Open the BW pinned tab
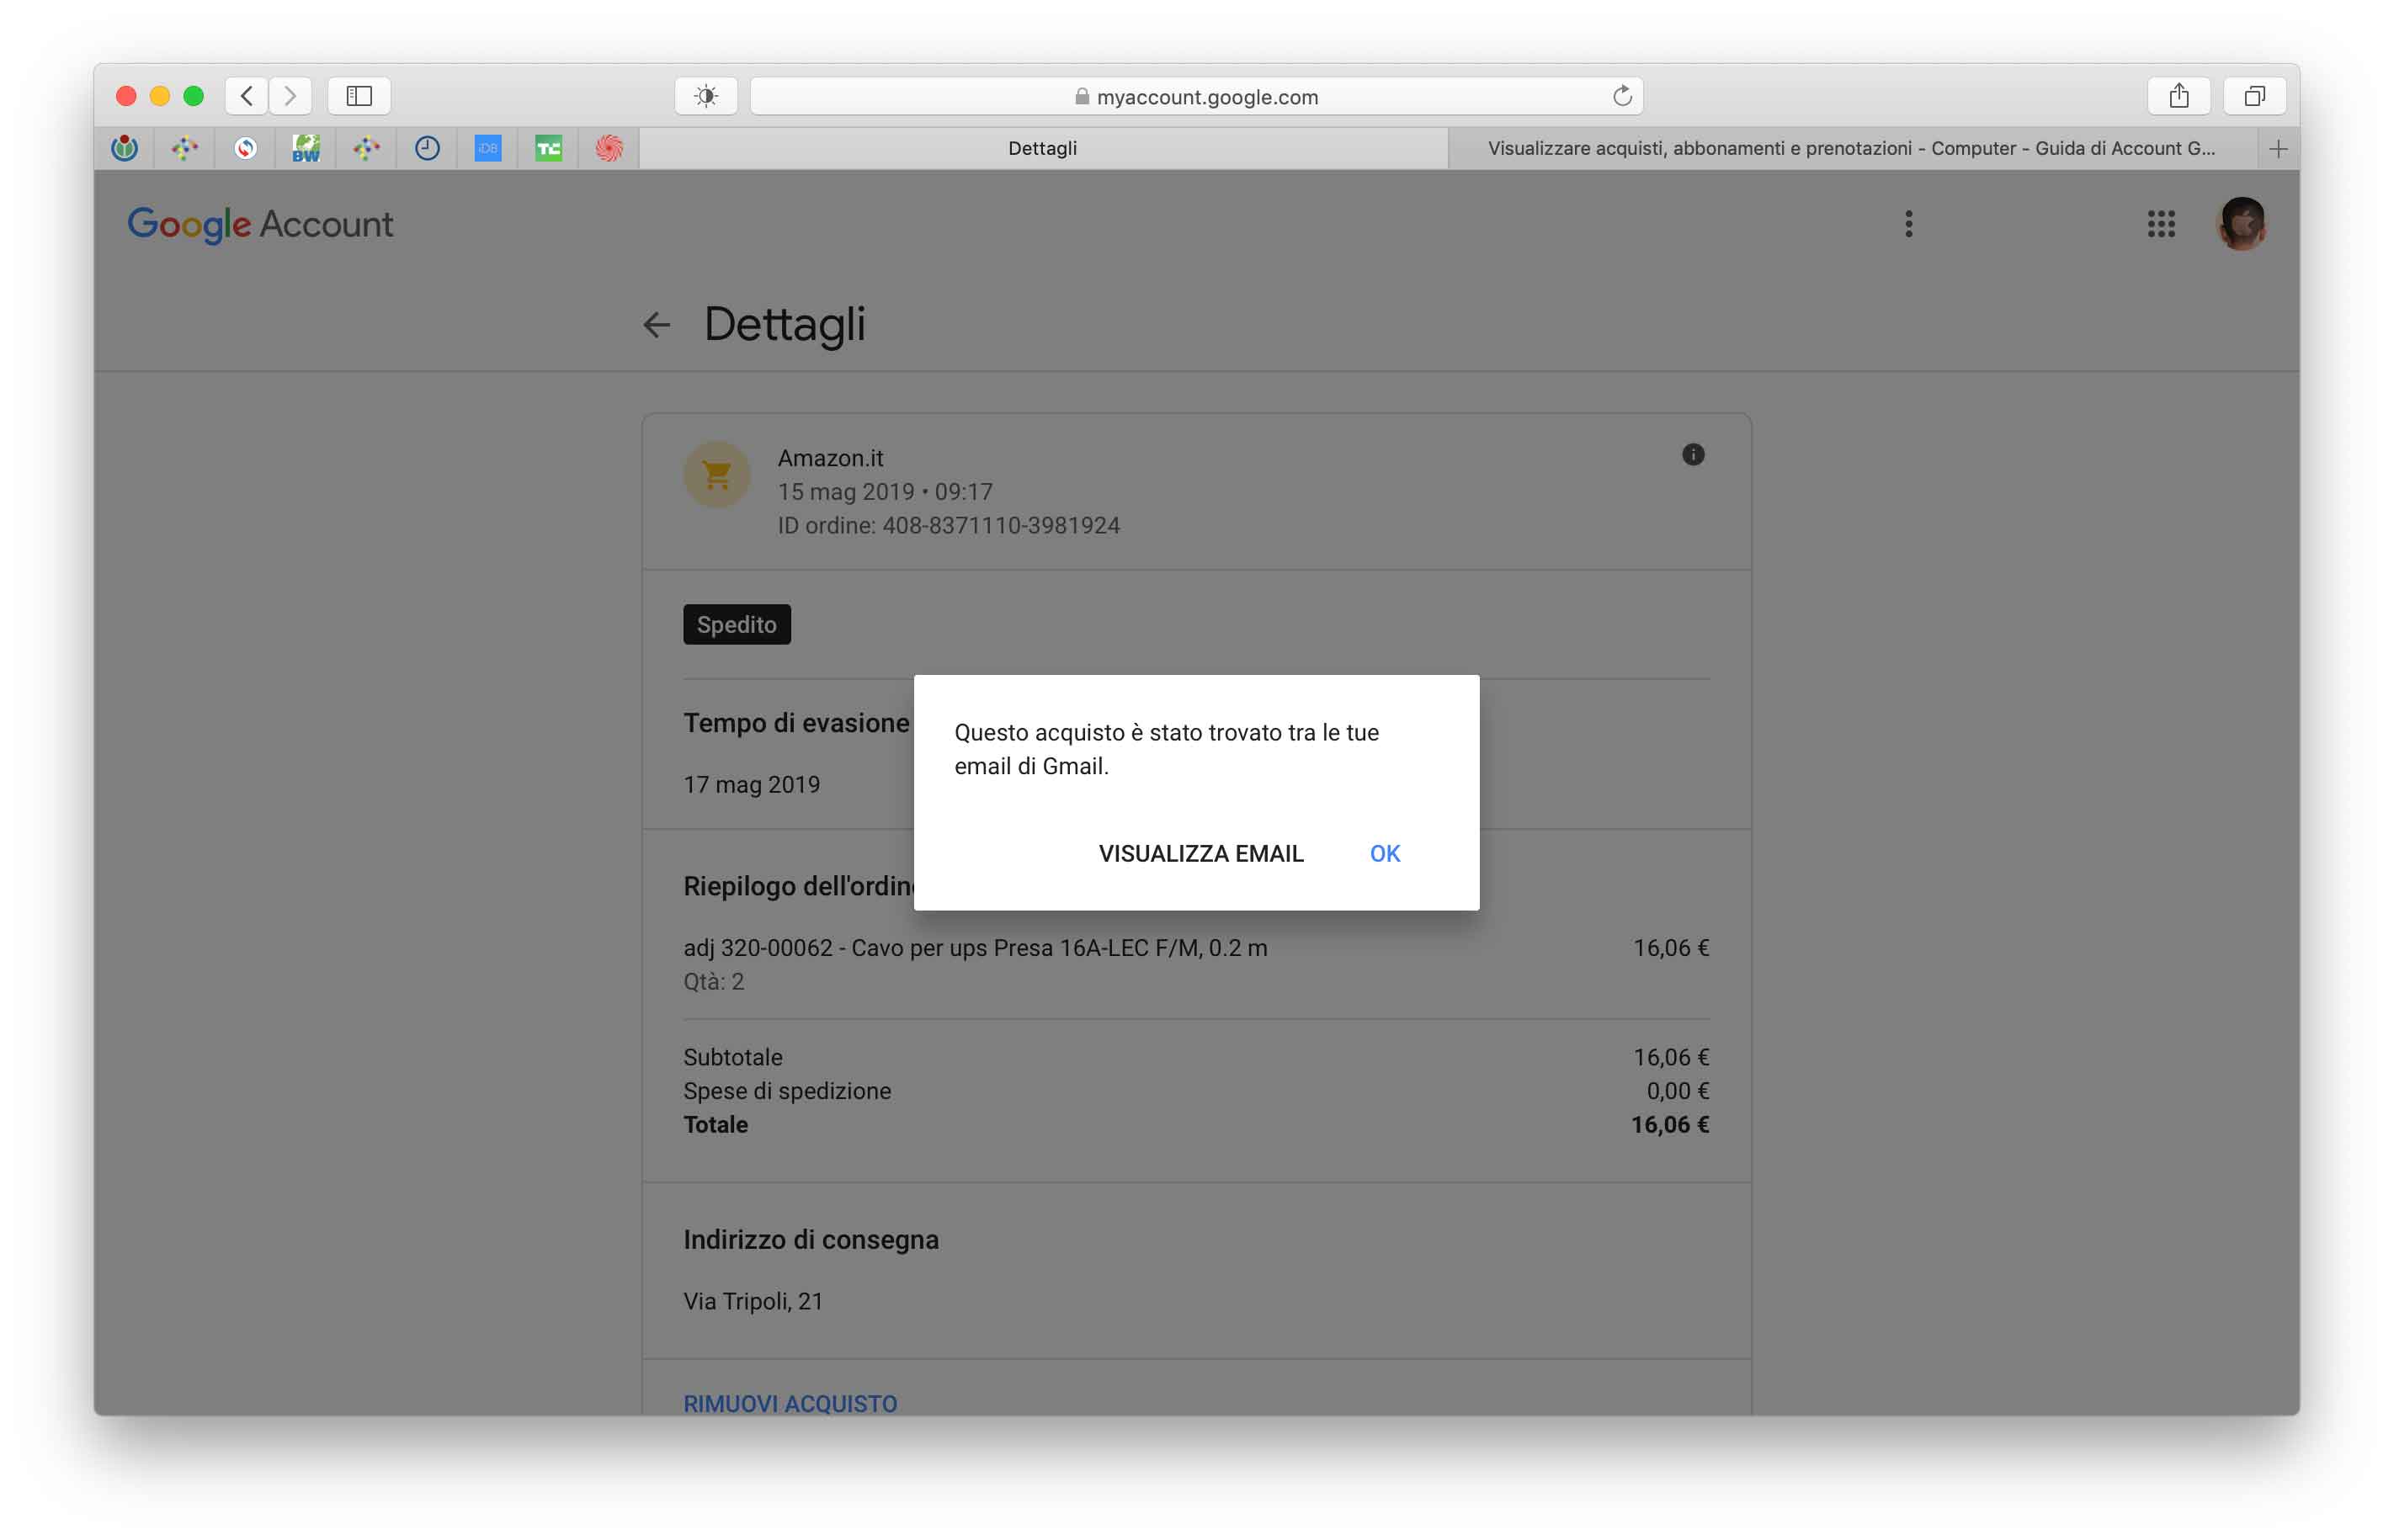2394x1540 pixels. coord(306,148)
